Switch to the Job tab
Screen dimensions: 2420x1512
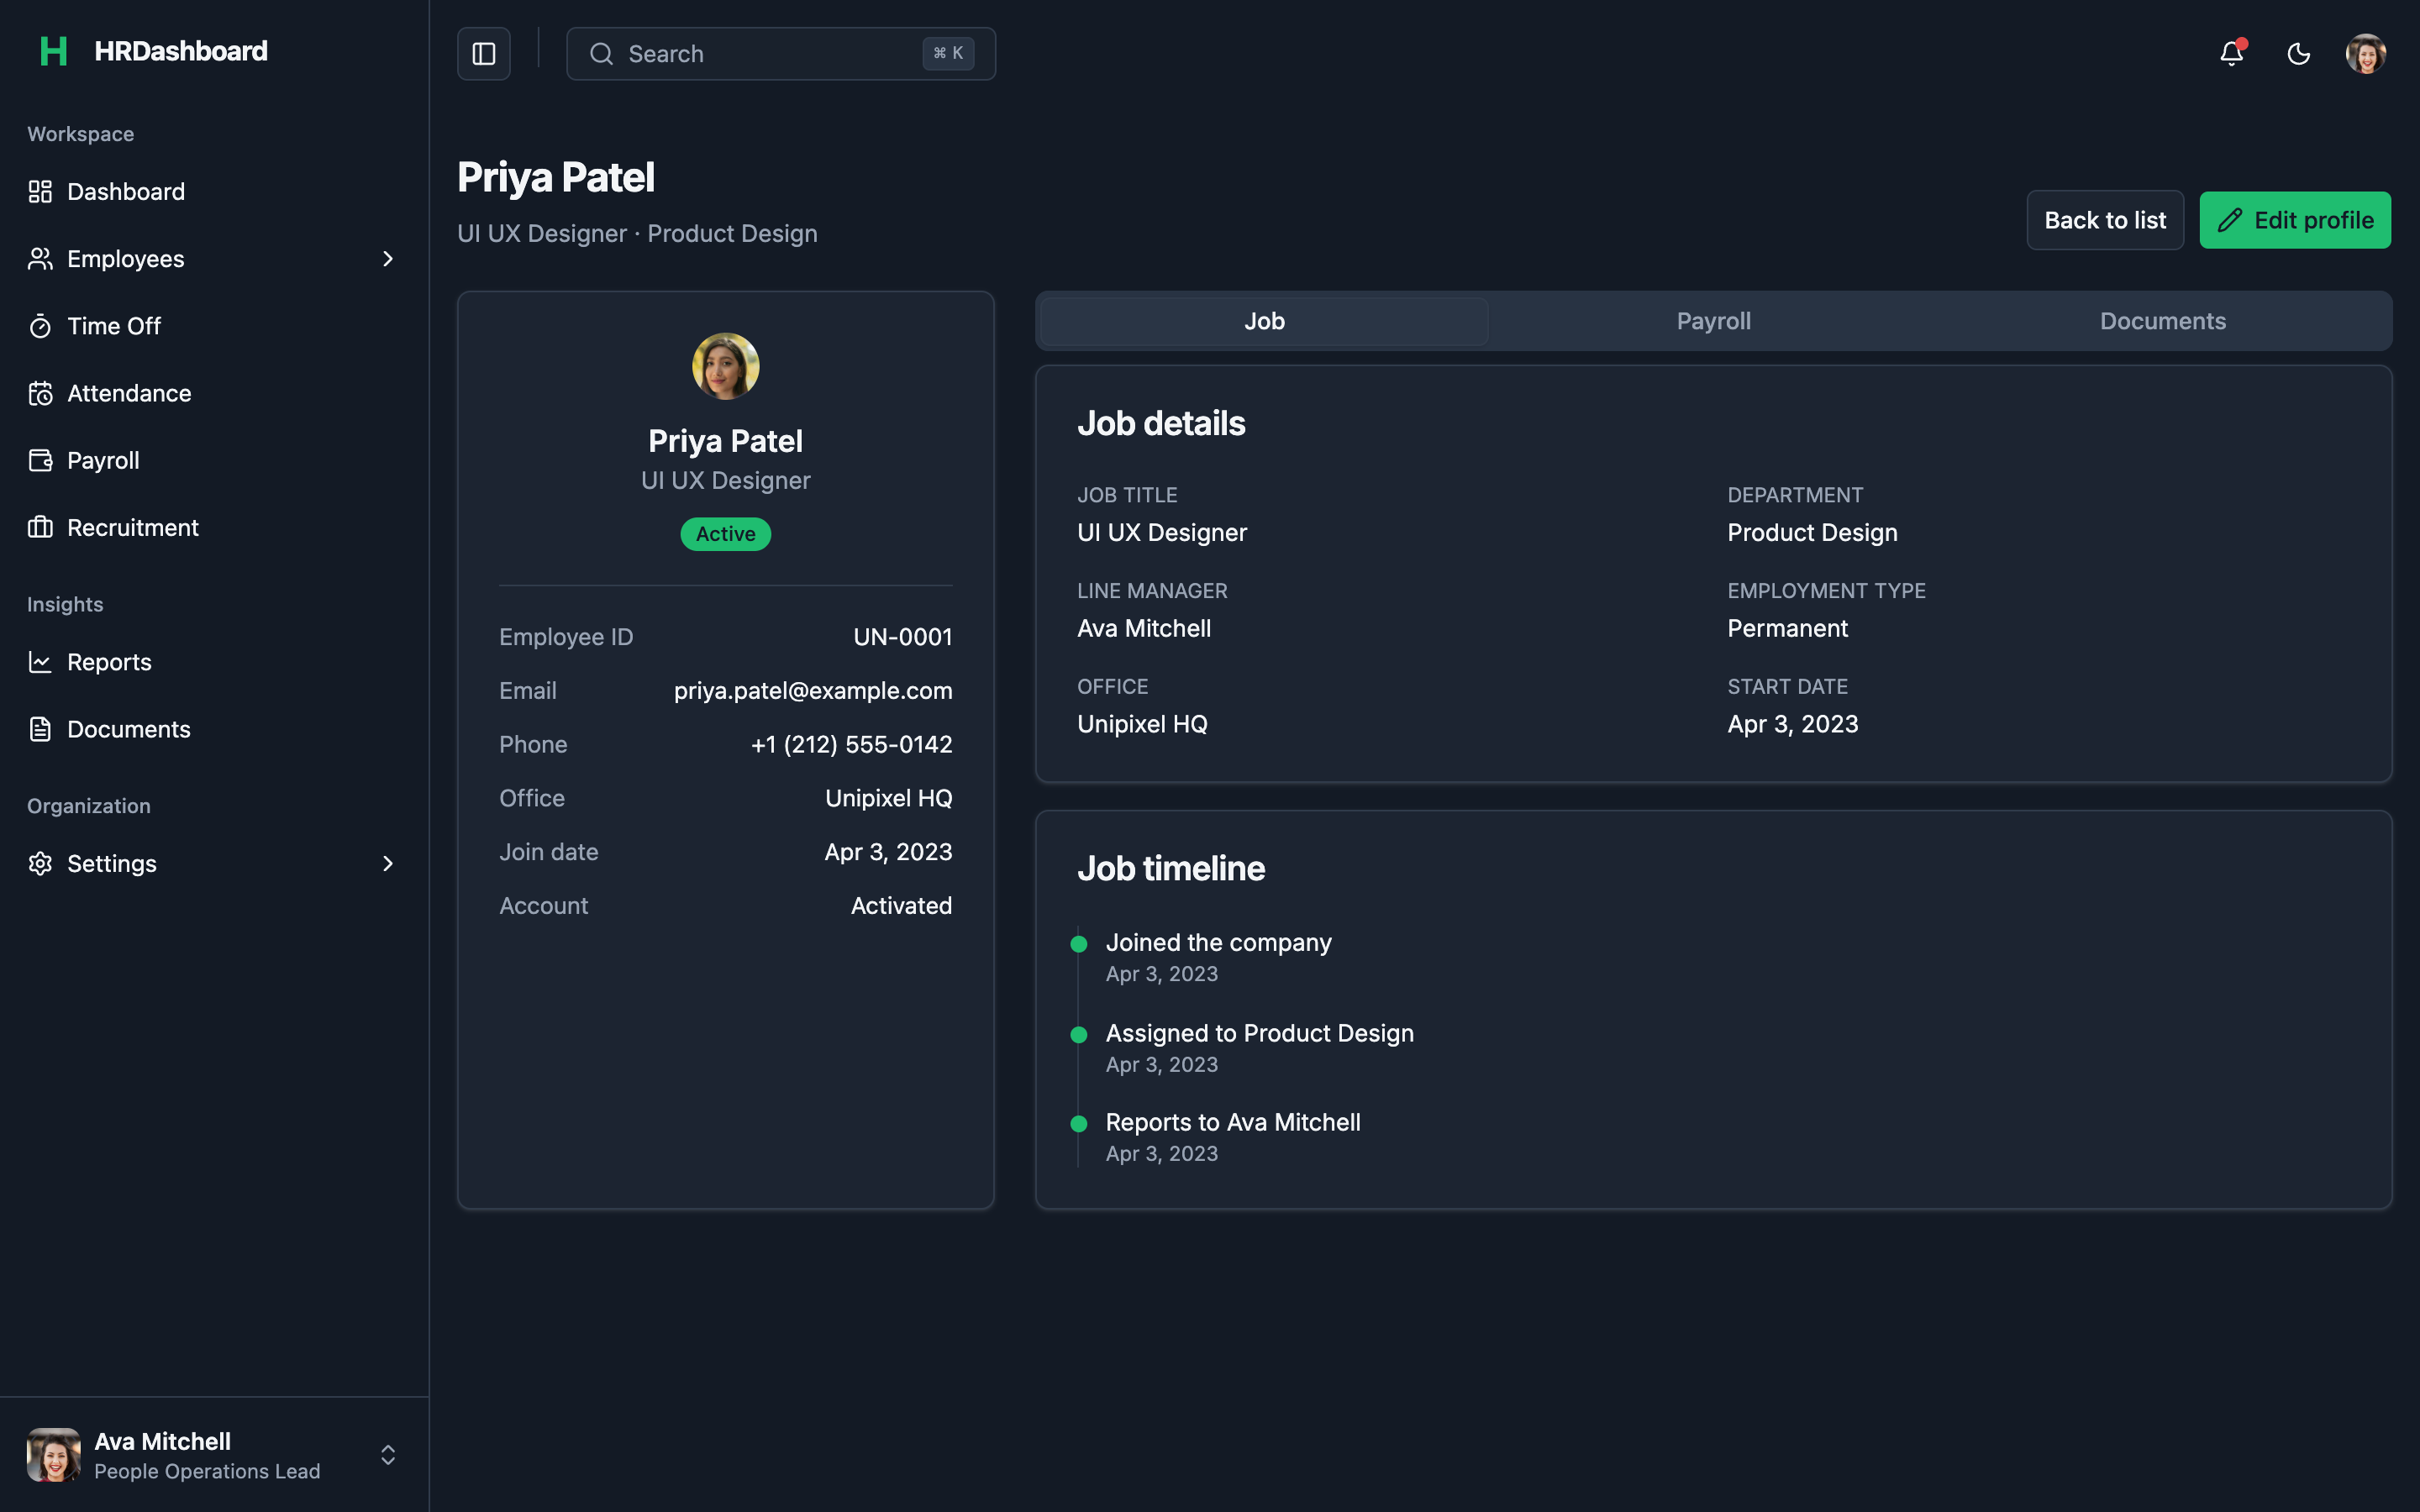point(1264,321)
